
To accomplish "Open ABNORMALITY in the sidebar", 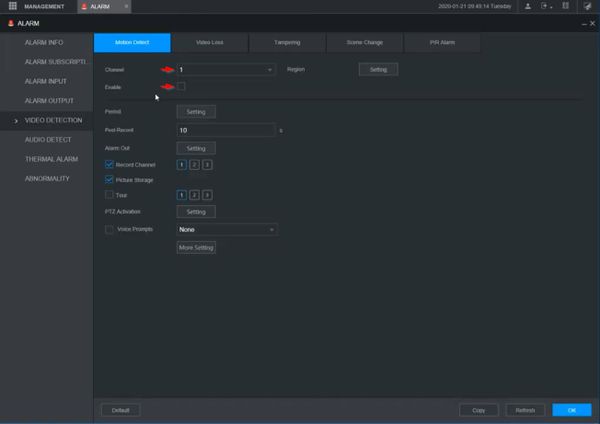I will tap(46, 179).
